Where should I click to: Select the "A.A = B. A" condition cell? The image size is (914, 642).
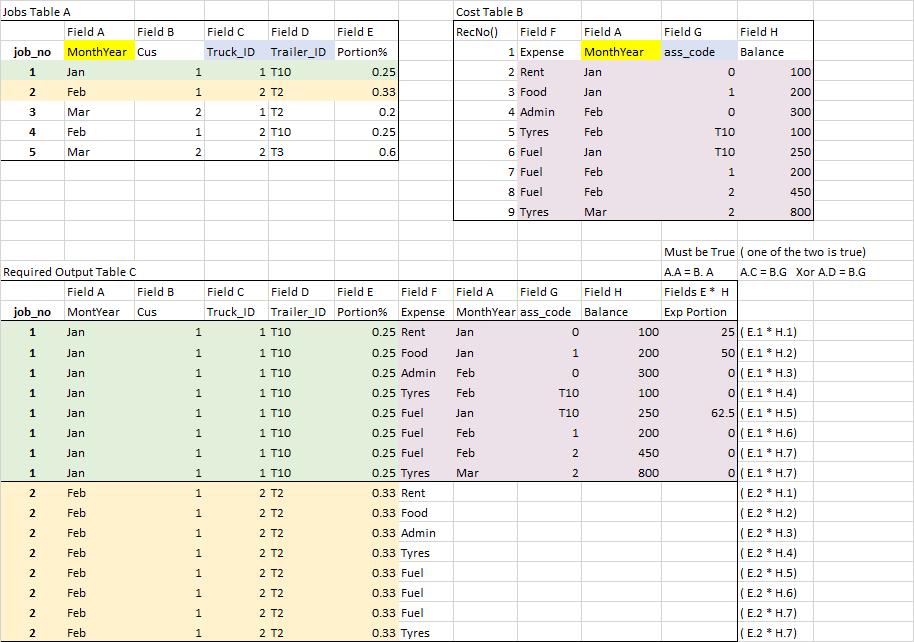click(690, 271)
